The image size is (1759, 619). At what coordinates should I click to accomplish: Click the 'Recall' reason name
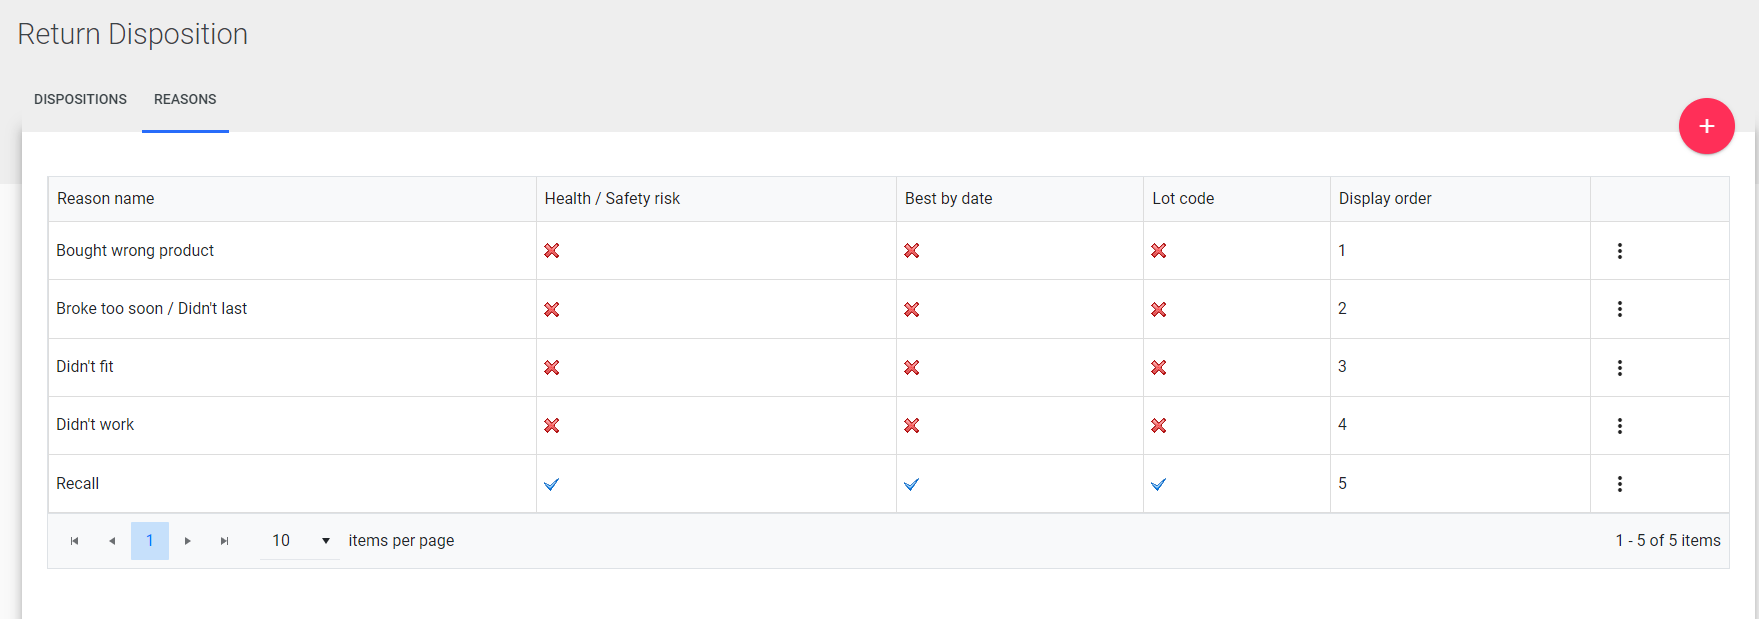77,484
